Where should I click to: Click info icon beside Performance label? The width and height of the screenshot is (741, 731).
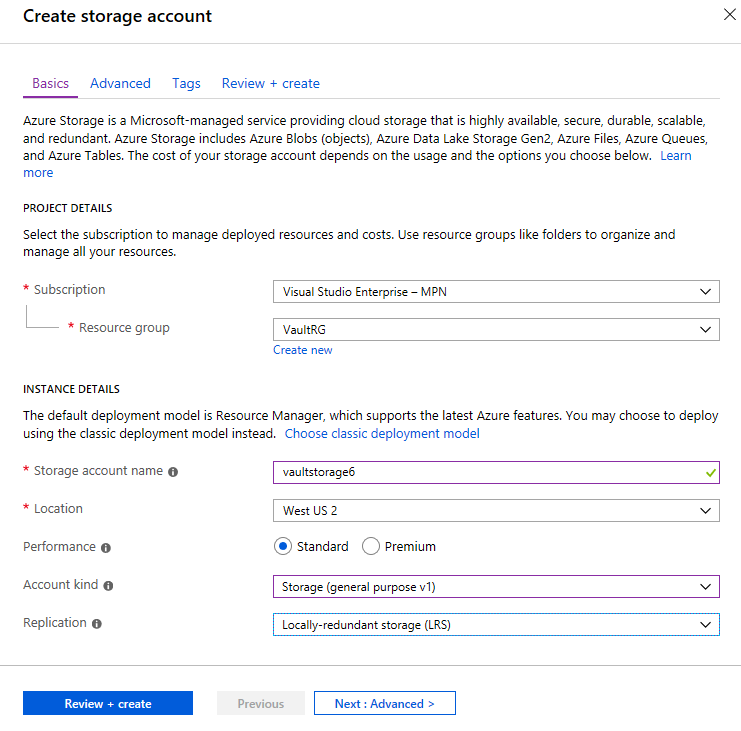click(x=106, y=548)
